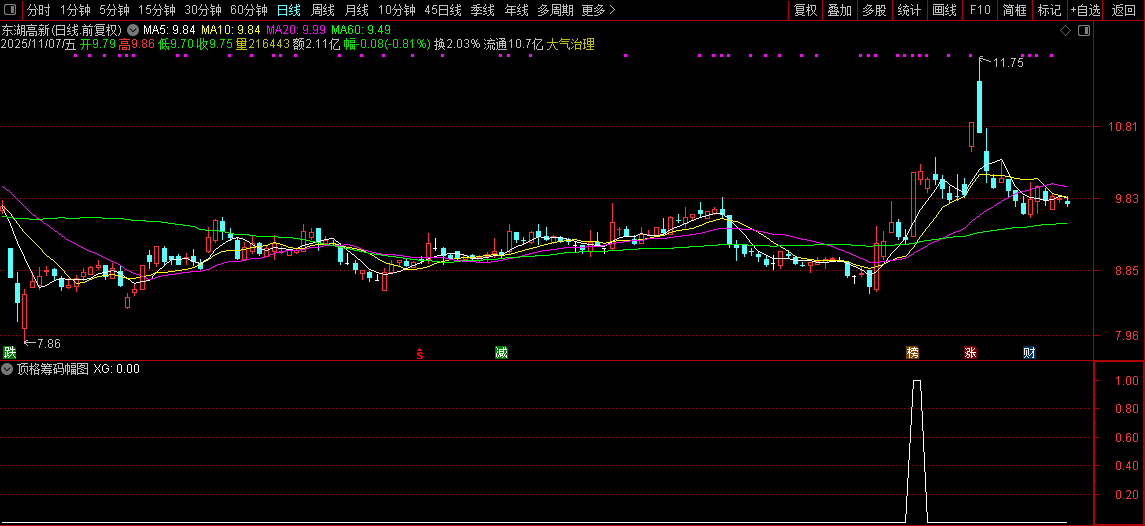Toggle the 叠加 overlay option

[839, 10]
